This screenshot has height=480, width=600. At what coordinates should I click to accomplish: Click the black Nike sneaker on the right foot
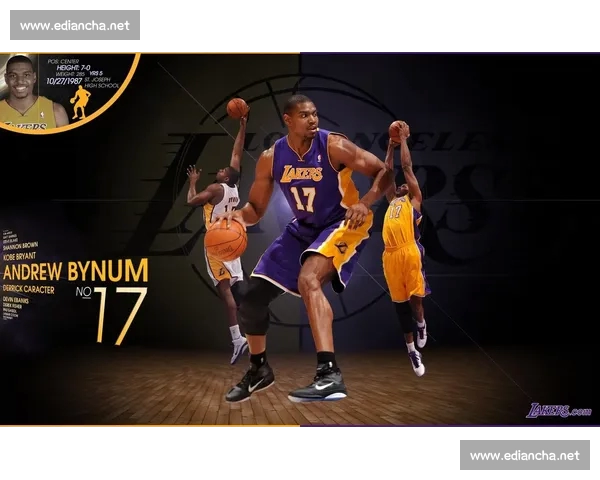[318, 385]
